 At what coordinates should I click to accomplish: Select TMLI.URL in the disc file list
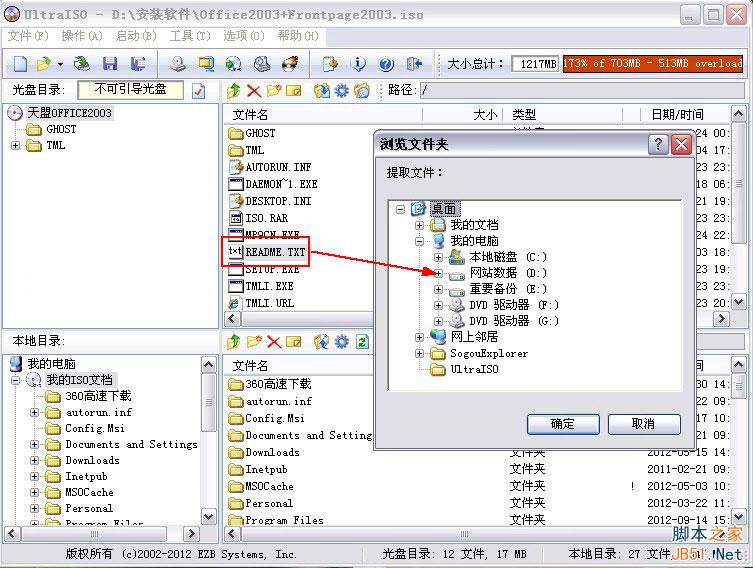coord(270,303)
